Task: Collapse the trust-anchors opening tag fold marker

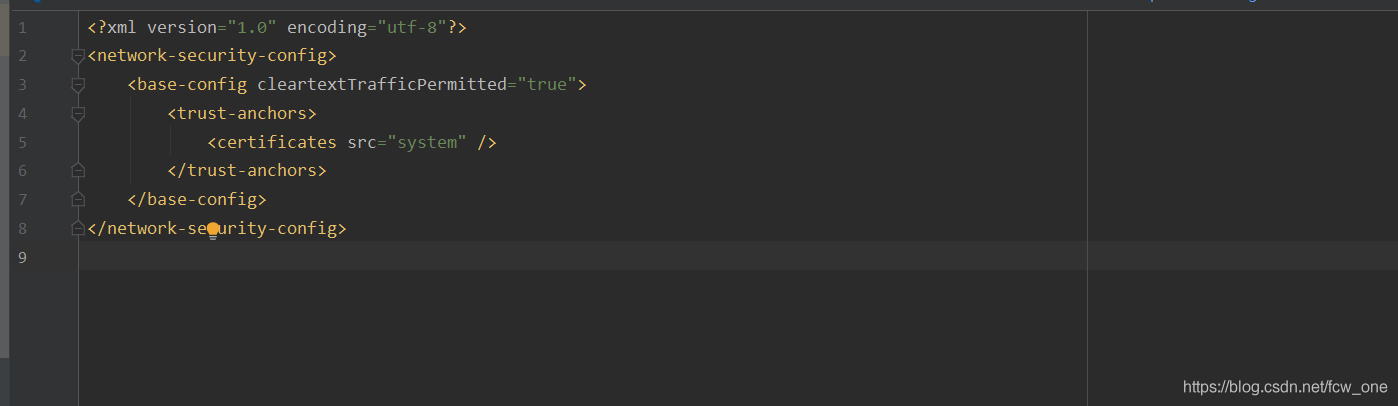Action: 78,114
